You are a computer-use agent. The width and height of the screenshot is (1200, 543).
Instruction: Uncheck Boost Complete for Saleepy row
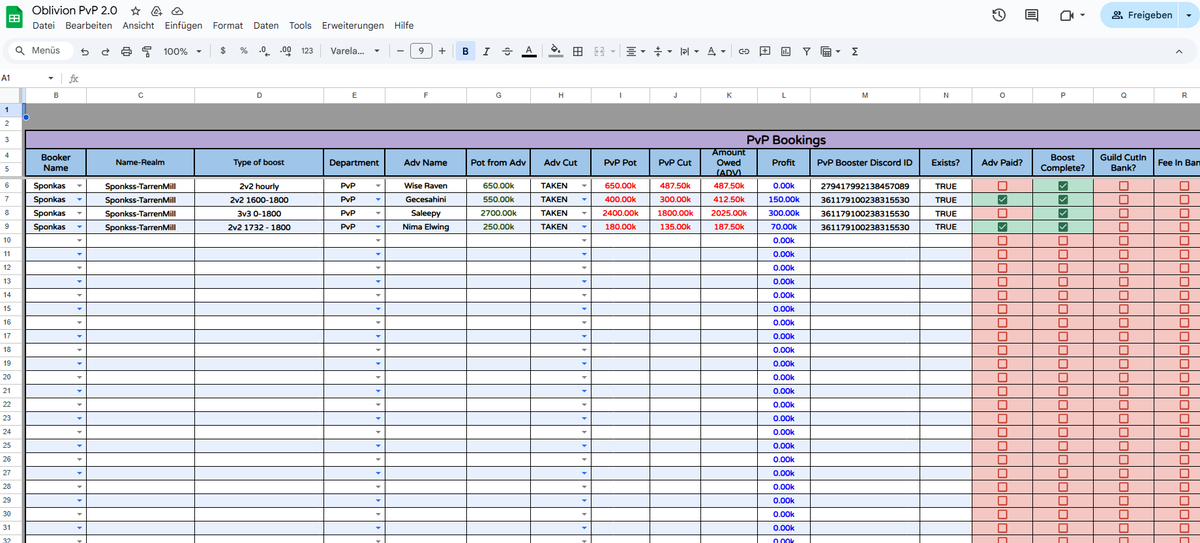tap(1063, 213)
